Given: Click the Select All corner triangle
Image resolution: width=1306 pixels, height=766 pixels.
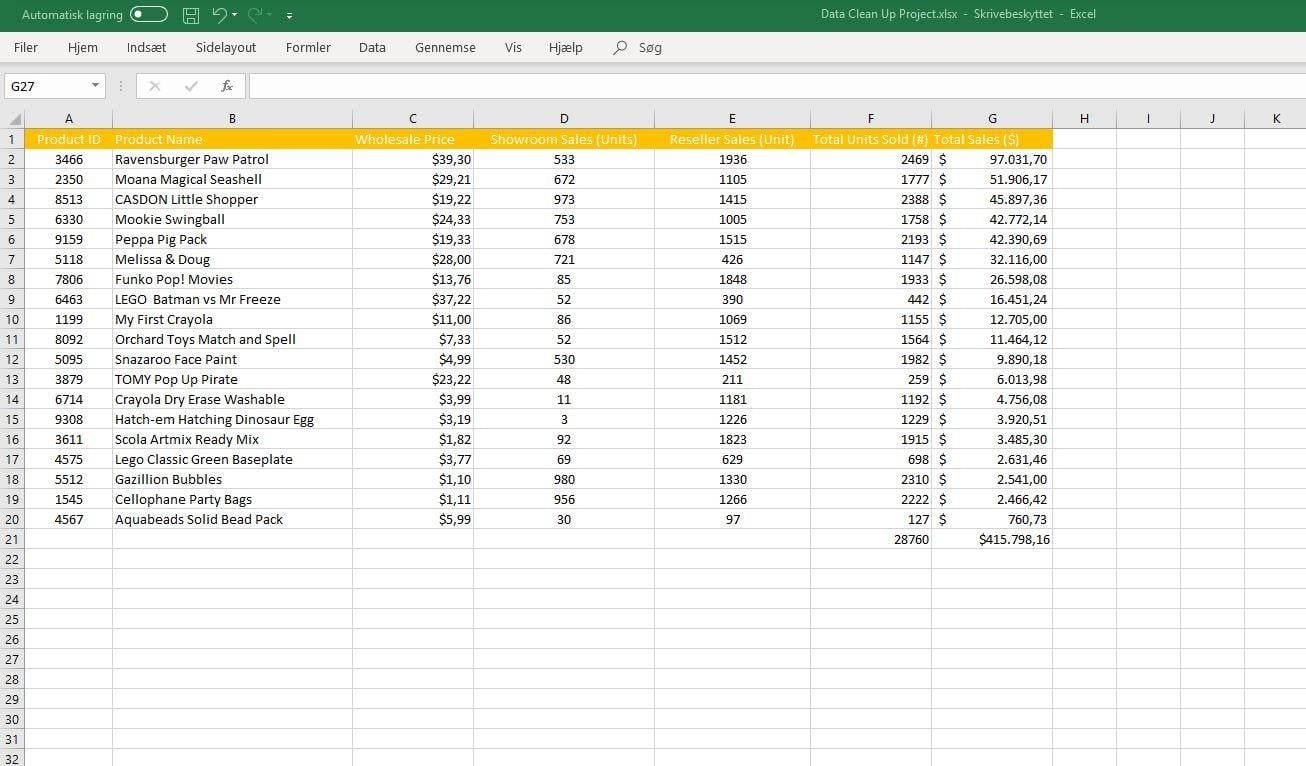Looking at the screenshot, I should (12, 119).
